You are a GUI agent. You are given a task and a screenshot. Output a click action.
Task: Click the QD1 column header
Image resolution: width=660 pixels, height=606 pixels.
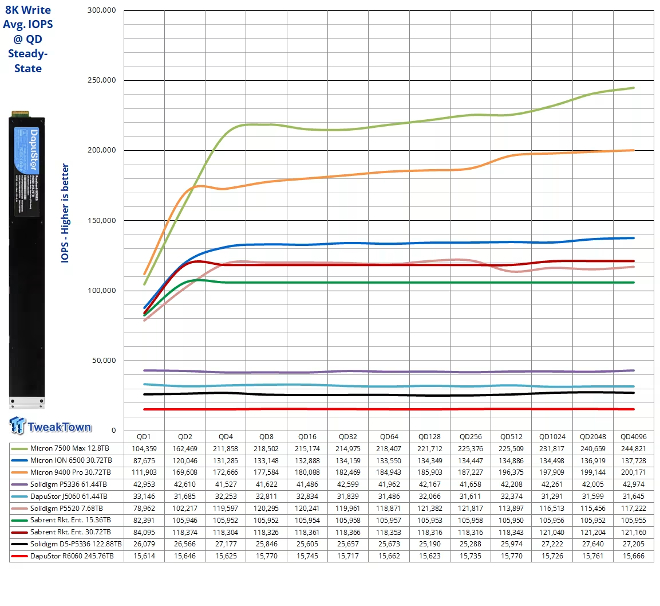[144, 437]
